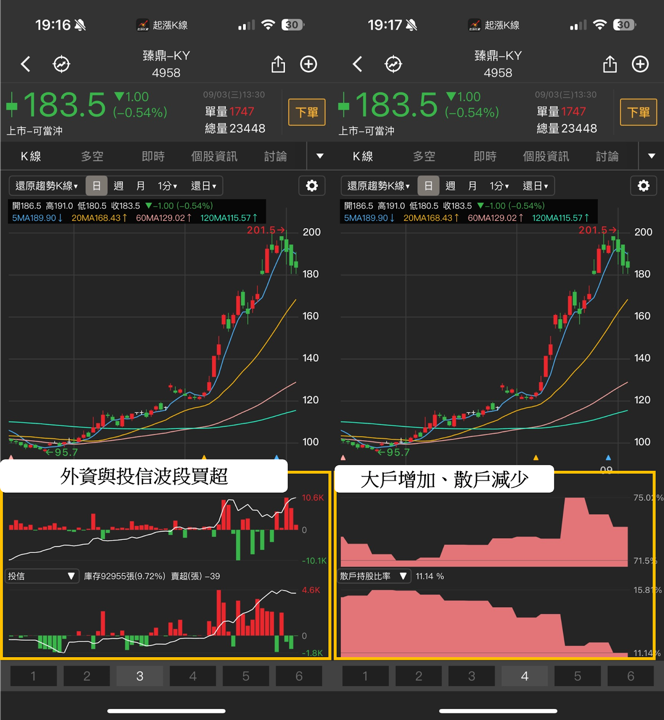Screen dimensions: 664x720
Task: Tap 20MA168.43 legend on left chart
Action: point(99,218)
